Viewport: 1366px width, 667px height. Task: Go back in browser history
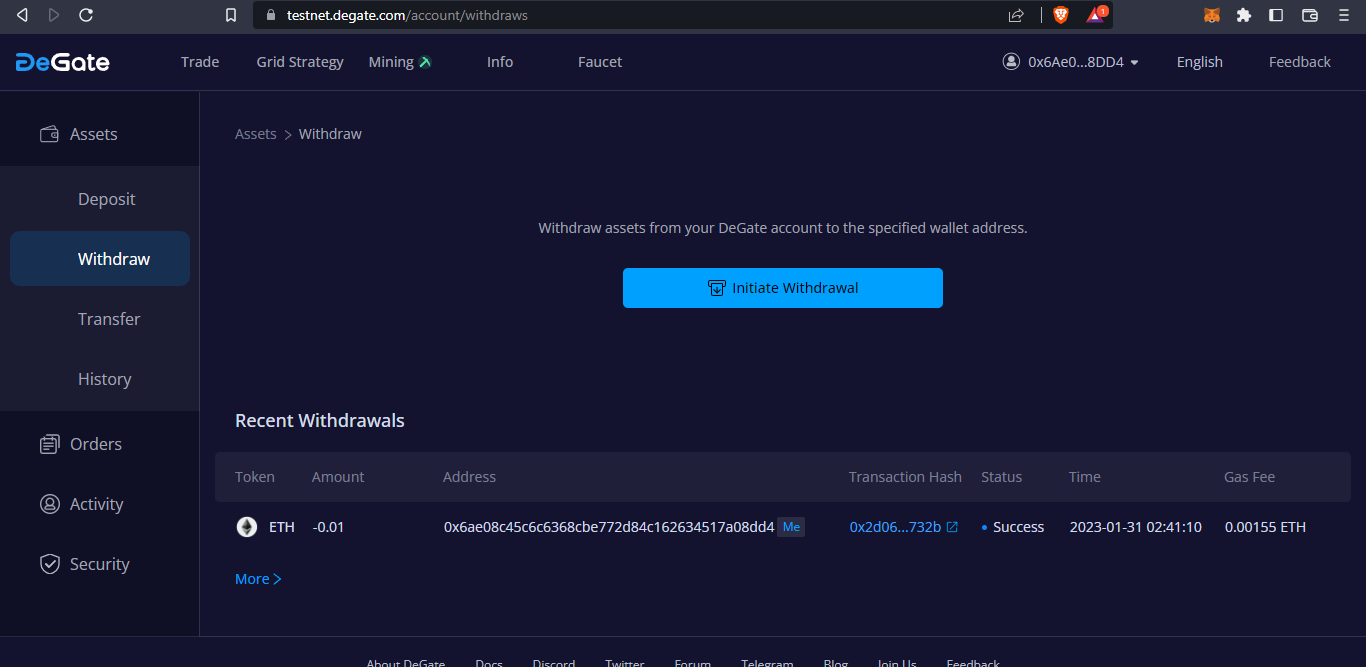(x=22, y=15)
